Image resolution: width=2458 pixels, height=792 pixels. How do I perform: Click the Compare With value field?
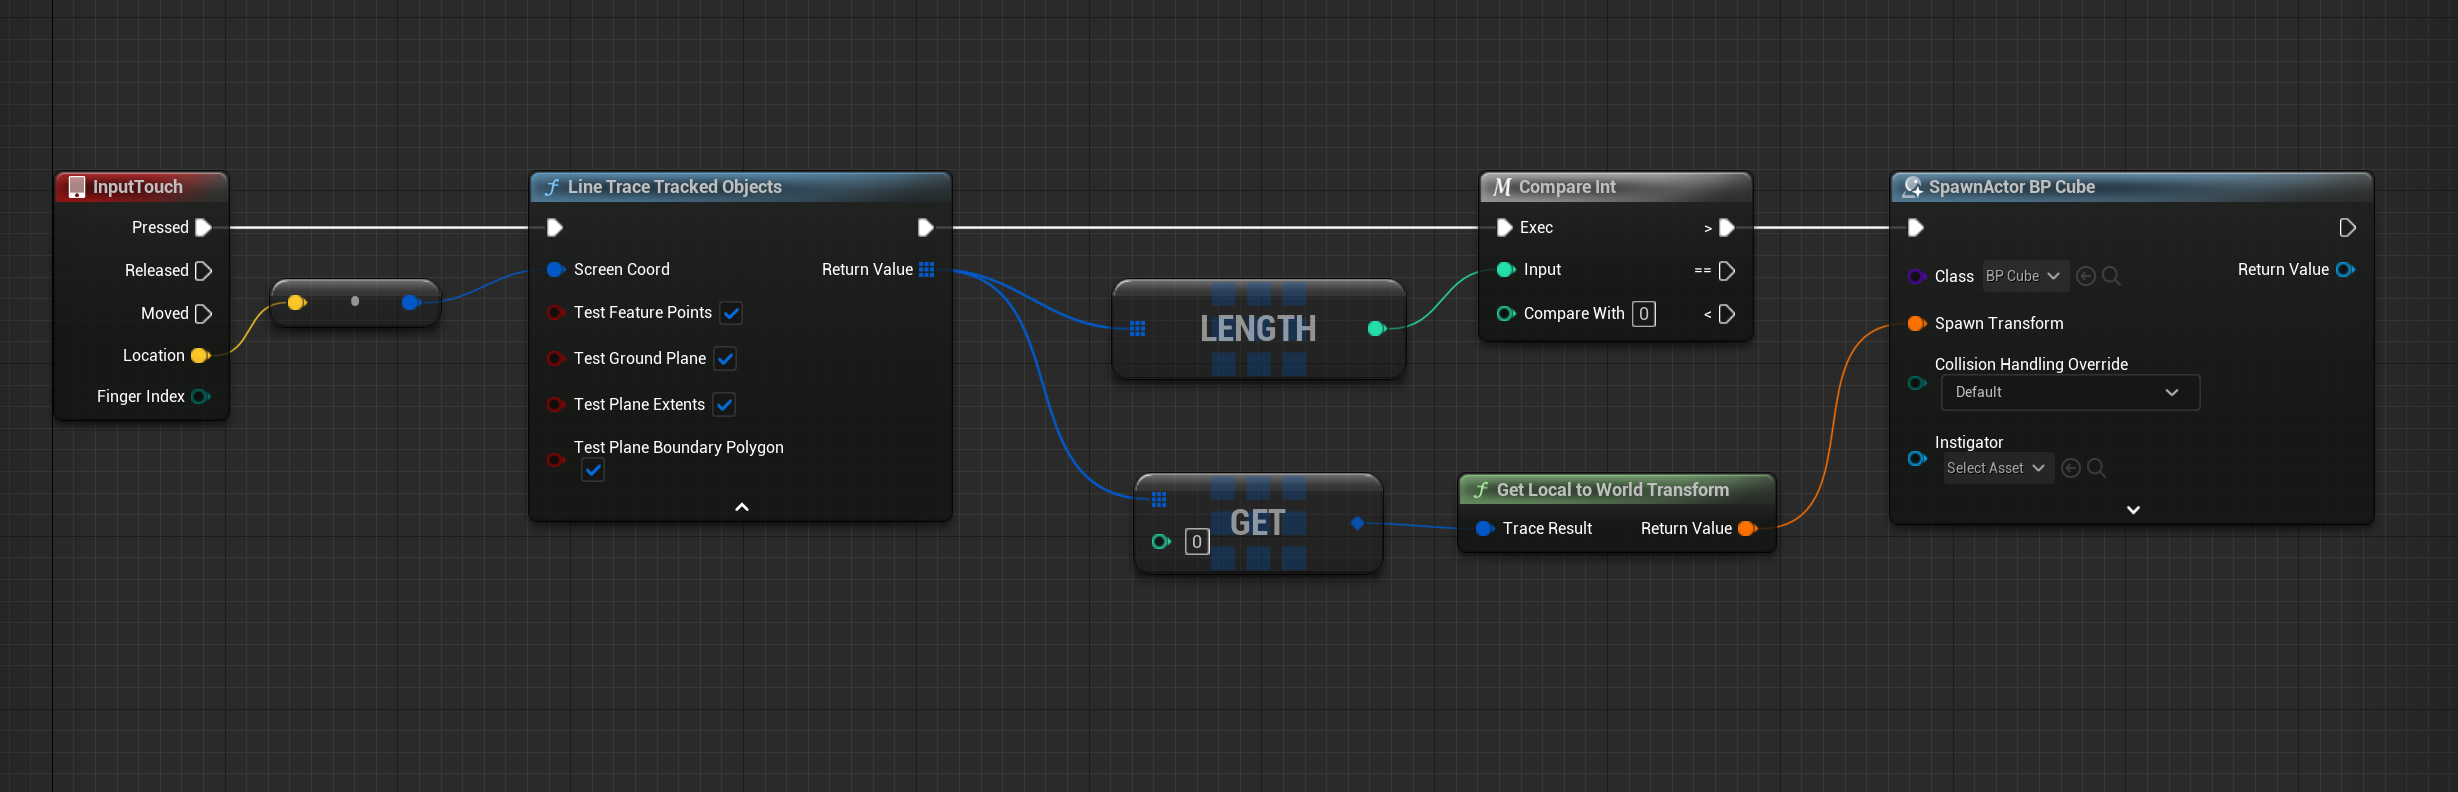coord(1644,313)
